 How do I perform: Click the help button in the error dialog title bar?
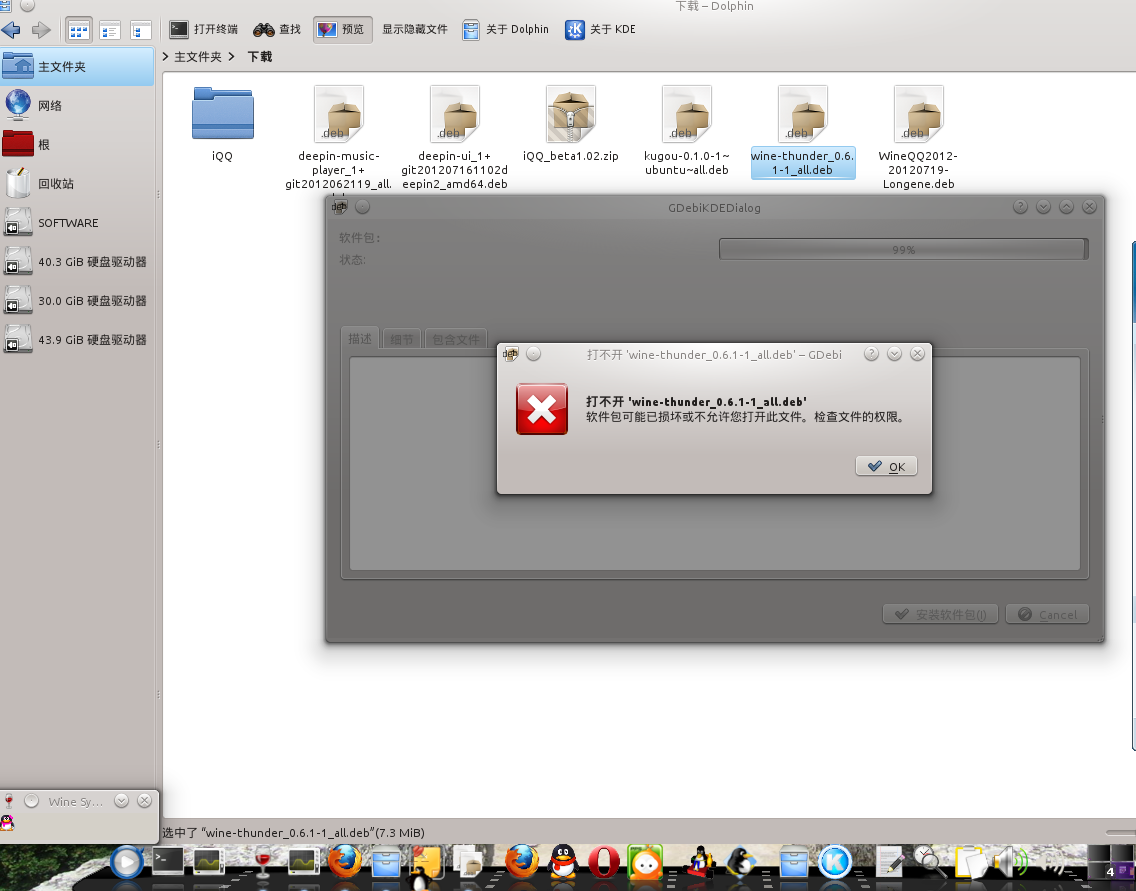[x=872, y=354]
